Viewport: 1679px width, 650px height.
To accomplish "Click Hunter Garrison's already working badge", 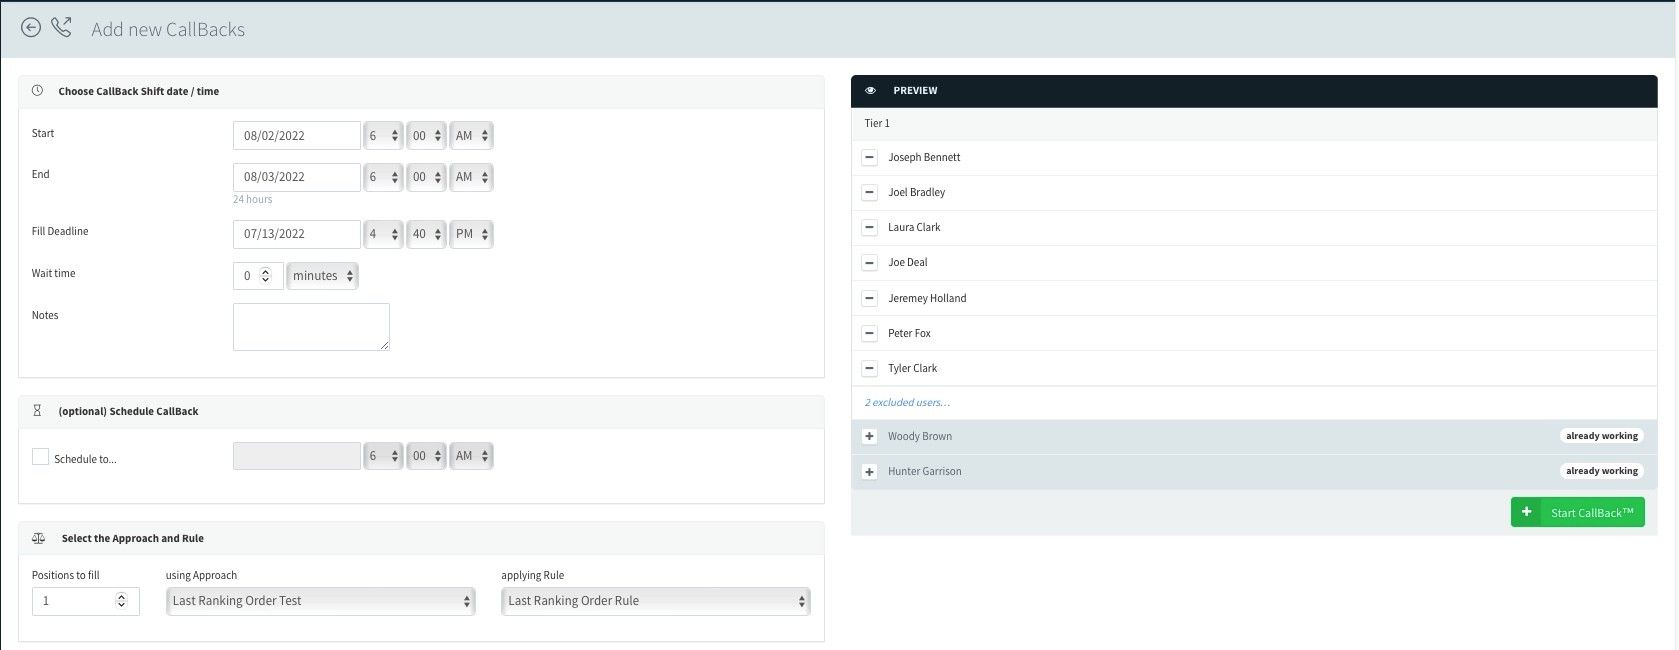I will click(x=1601, y=471).
